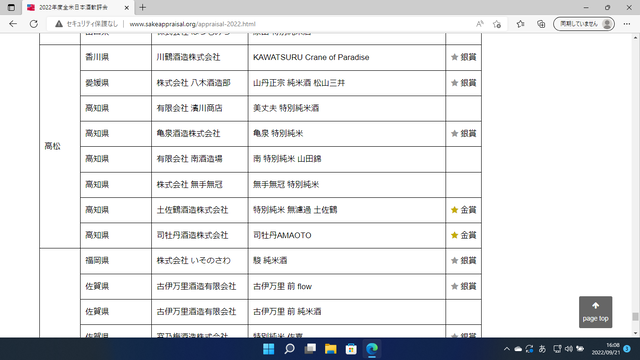Select 司牡丹AMAOTO entry
Screen dimensions: 640x360
coord(347,236)
